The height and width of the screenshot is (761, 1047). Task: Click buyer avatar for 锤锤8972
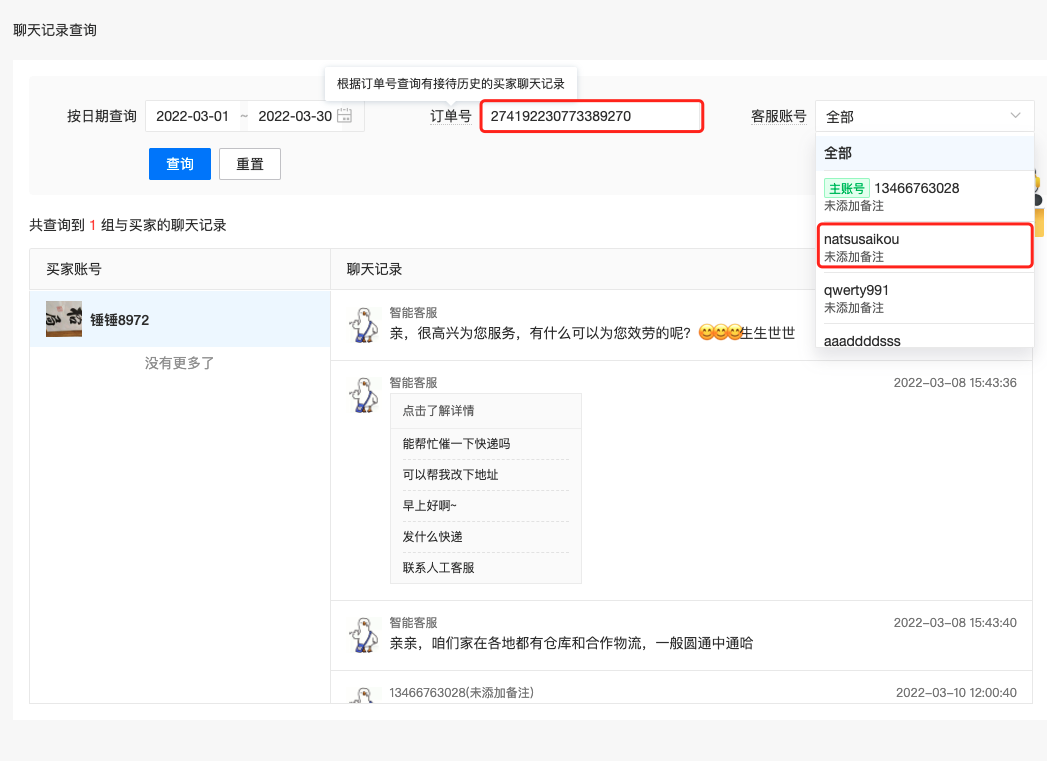[64, 320]
